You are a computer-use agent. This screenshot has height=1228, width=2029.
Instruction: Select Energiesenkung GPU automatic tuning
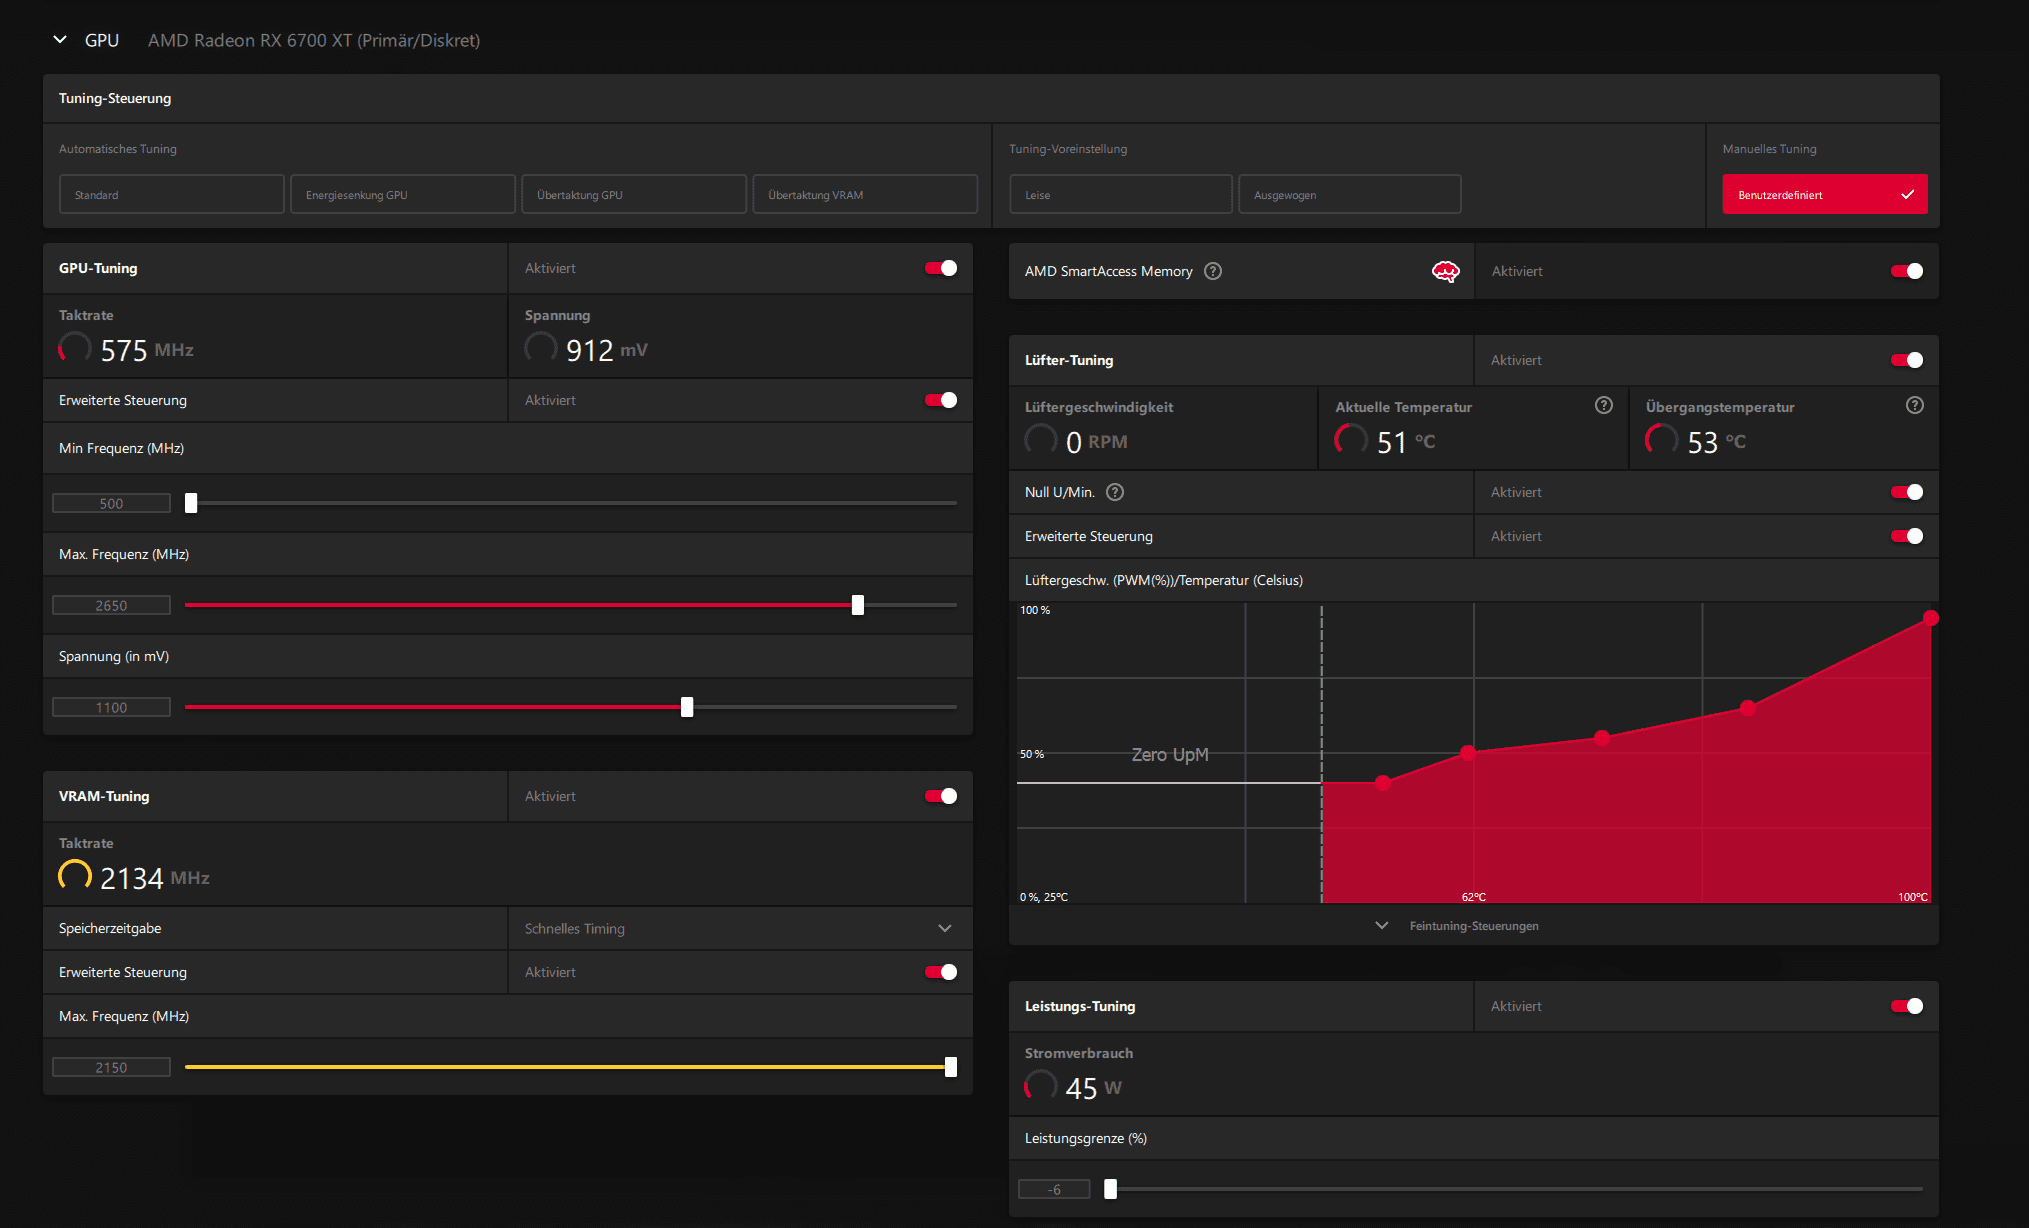pos(402,195)
